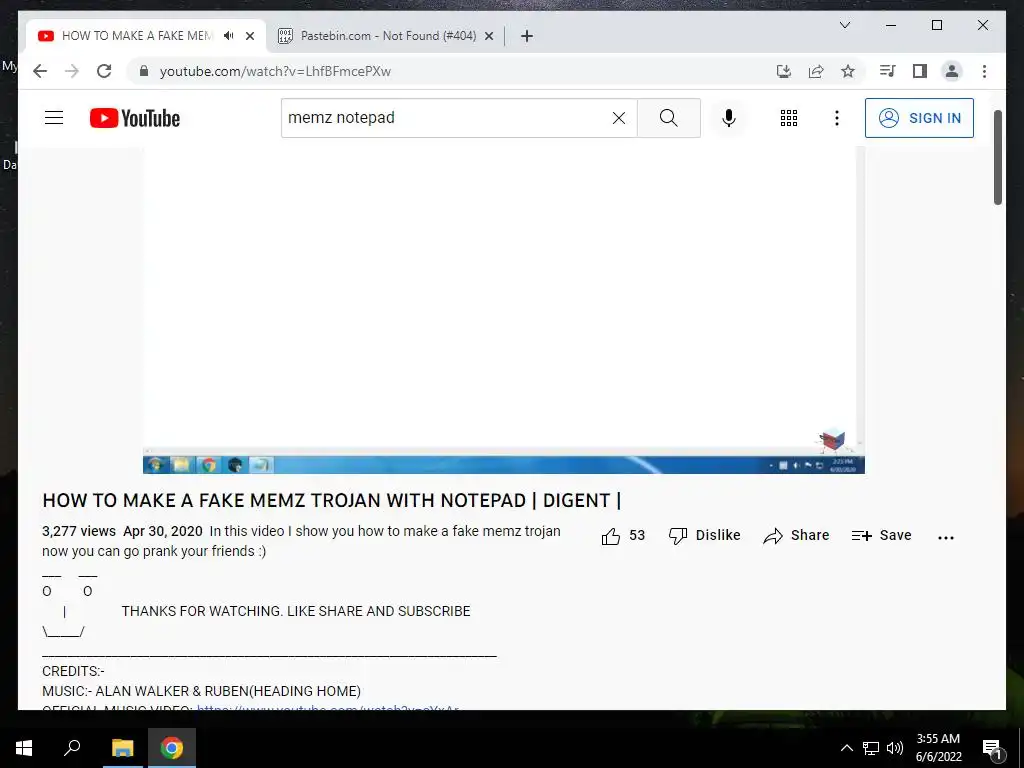Screen dimensions: 1024x768
Task: Open the notification center icon
Action: click(x=992, y=748)
